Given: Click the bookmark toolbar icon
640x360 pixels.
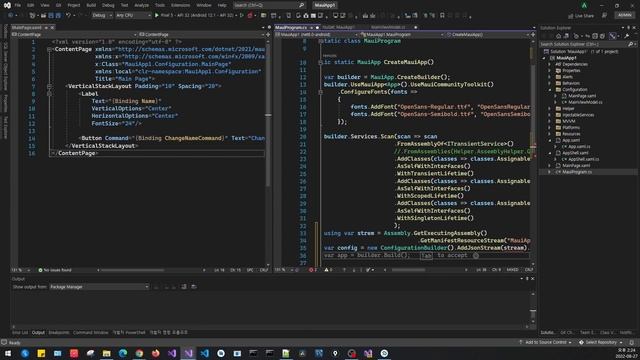Looking at the screenshot, I should 442,16.
